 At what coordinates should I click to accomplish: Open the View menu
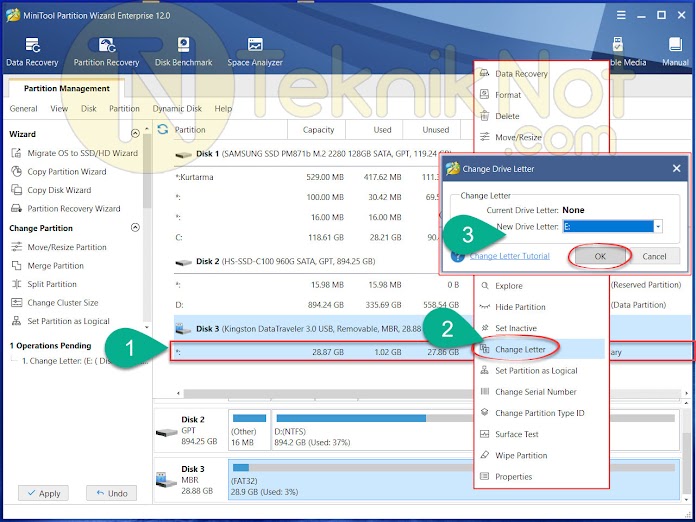[x=59, y=109]
